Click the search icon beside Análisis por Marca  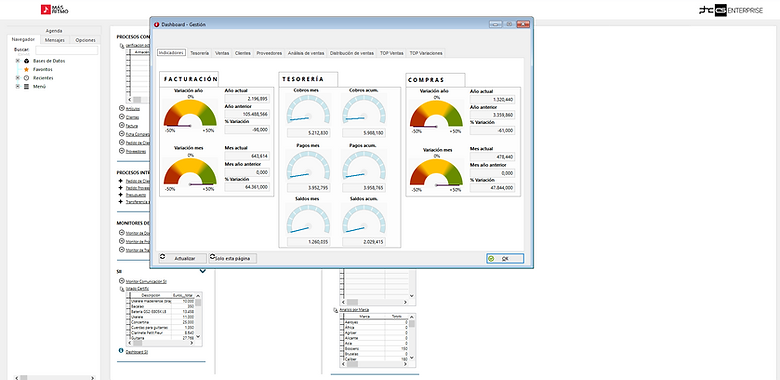[336, 309]
